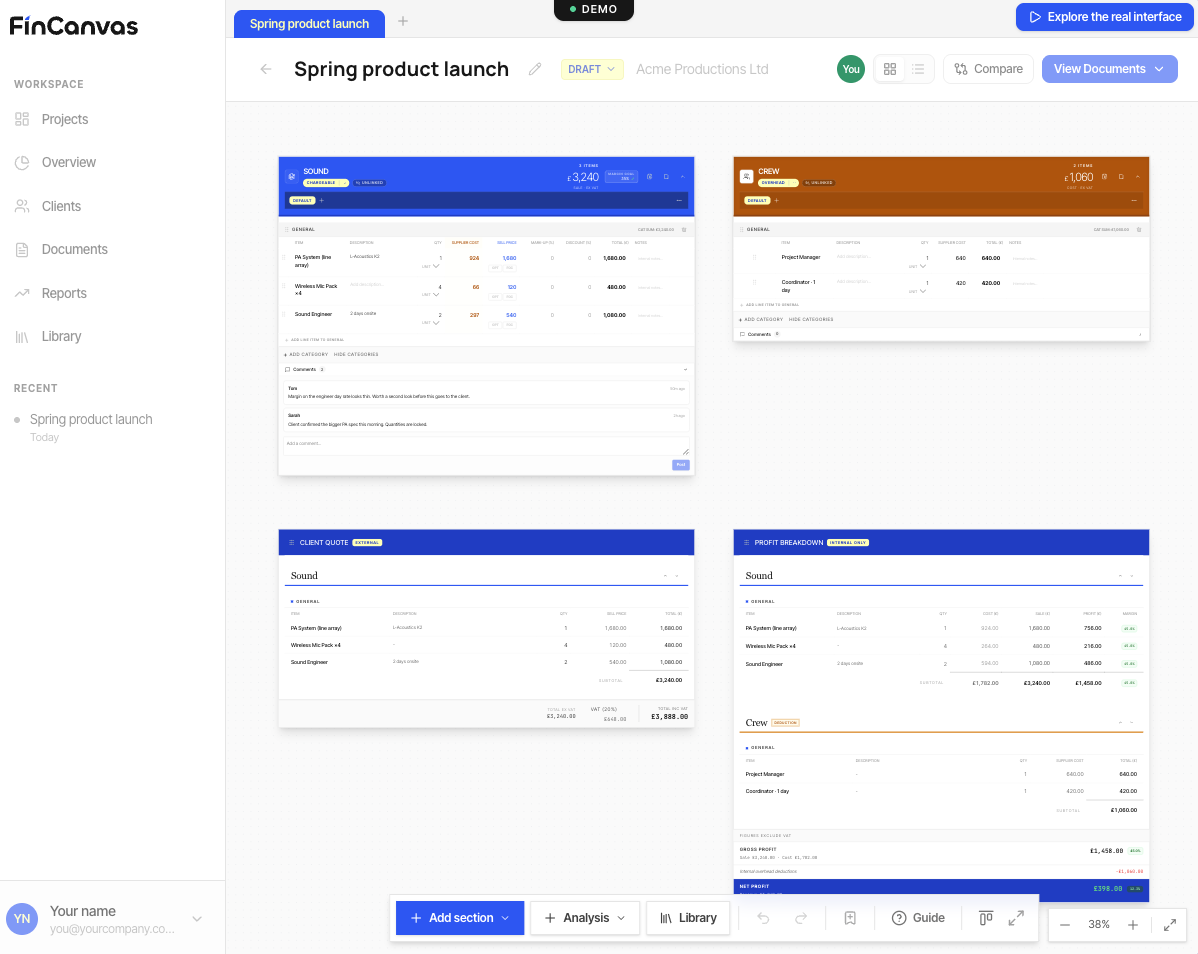Select the DEFAULT variant in Crew section

(x=757, y=201)
